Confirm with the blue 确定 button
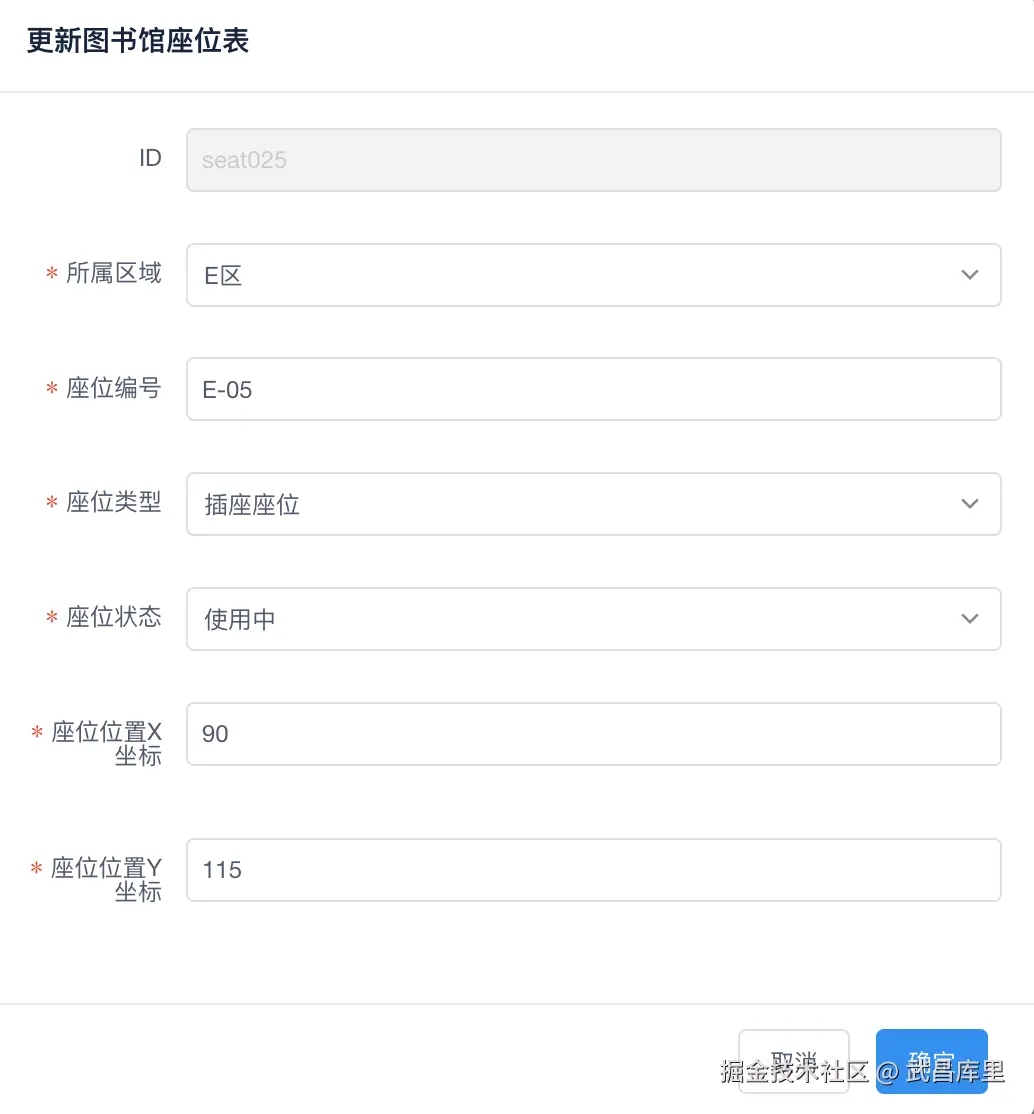The image size is (1034, 1114). pos(931,1061)
